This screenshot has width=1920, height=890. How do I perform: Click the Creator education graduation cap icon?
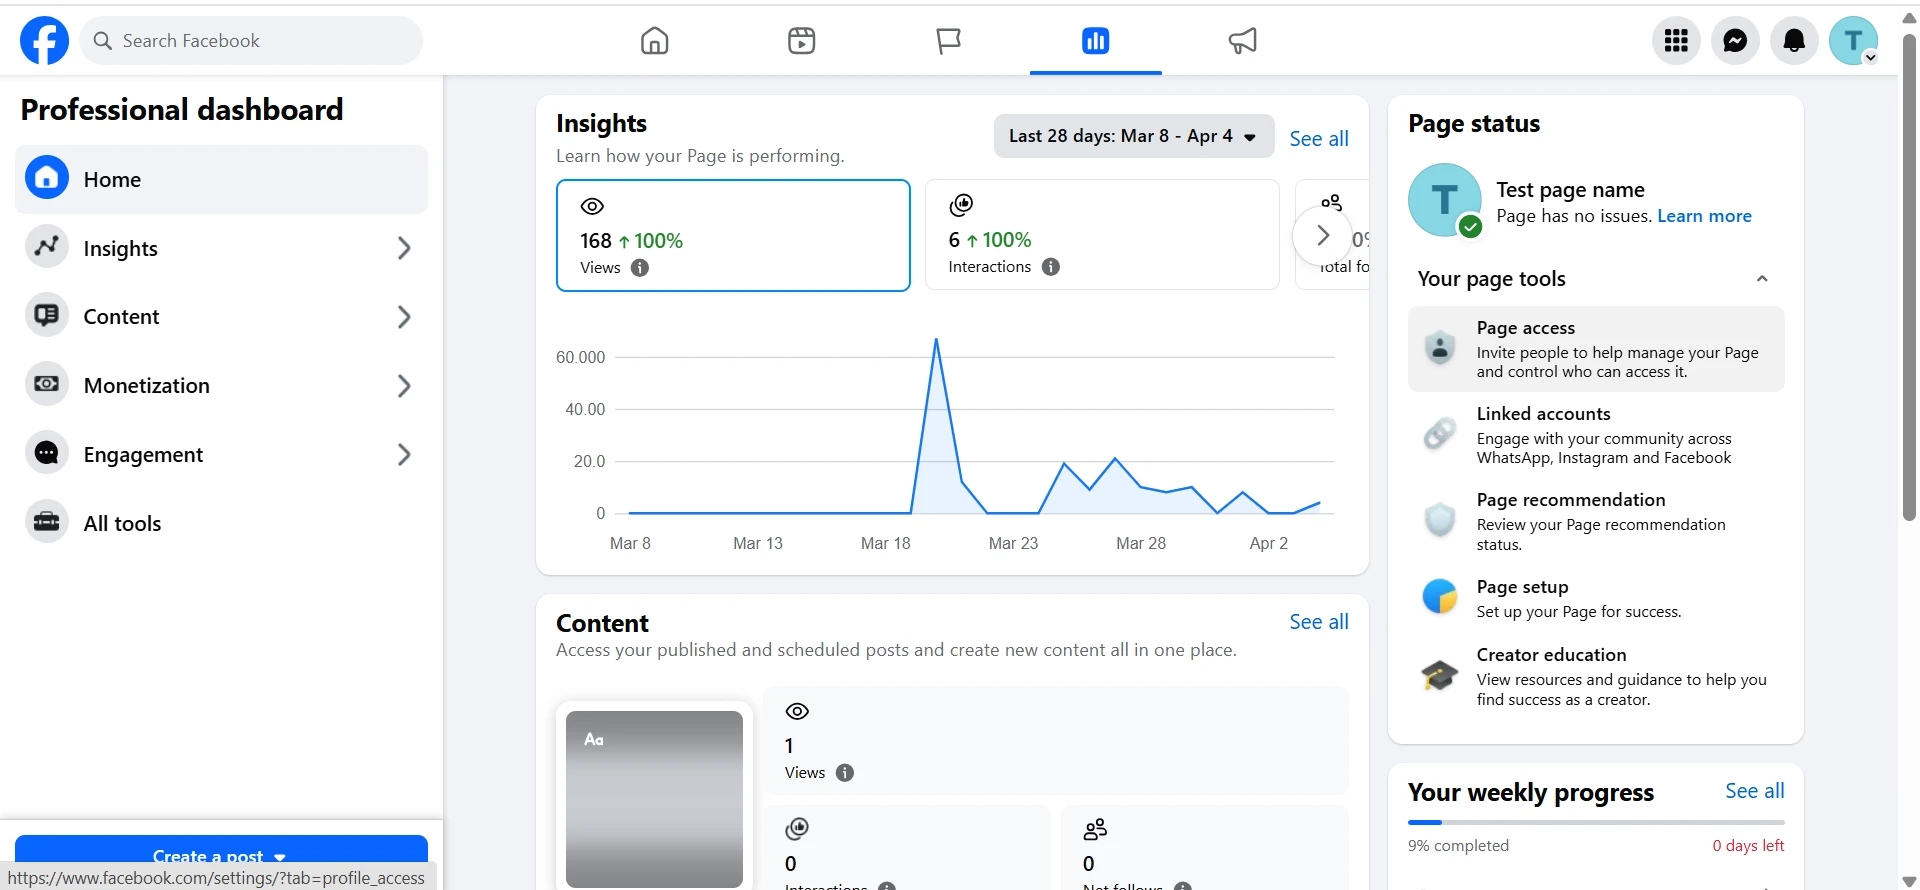coord(1440,675)
